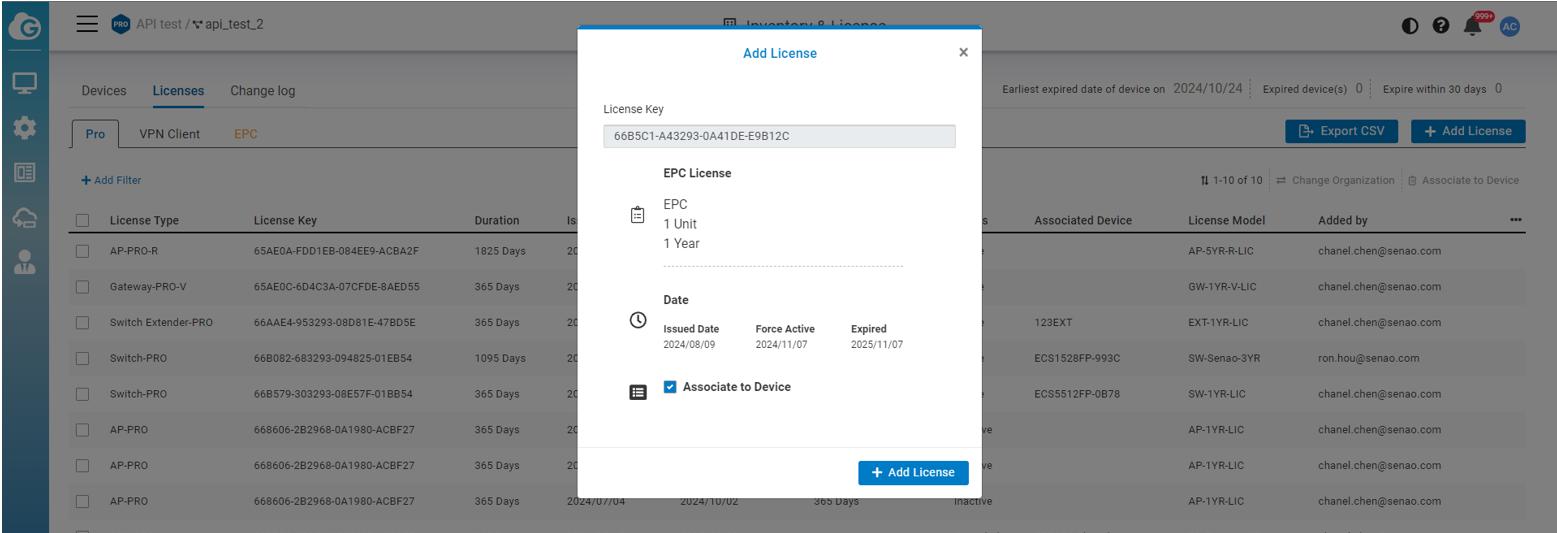
Task: Switch to the Change log tab
Action: 262,91
